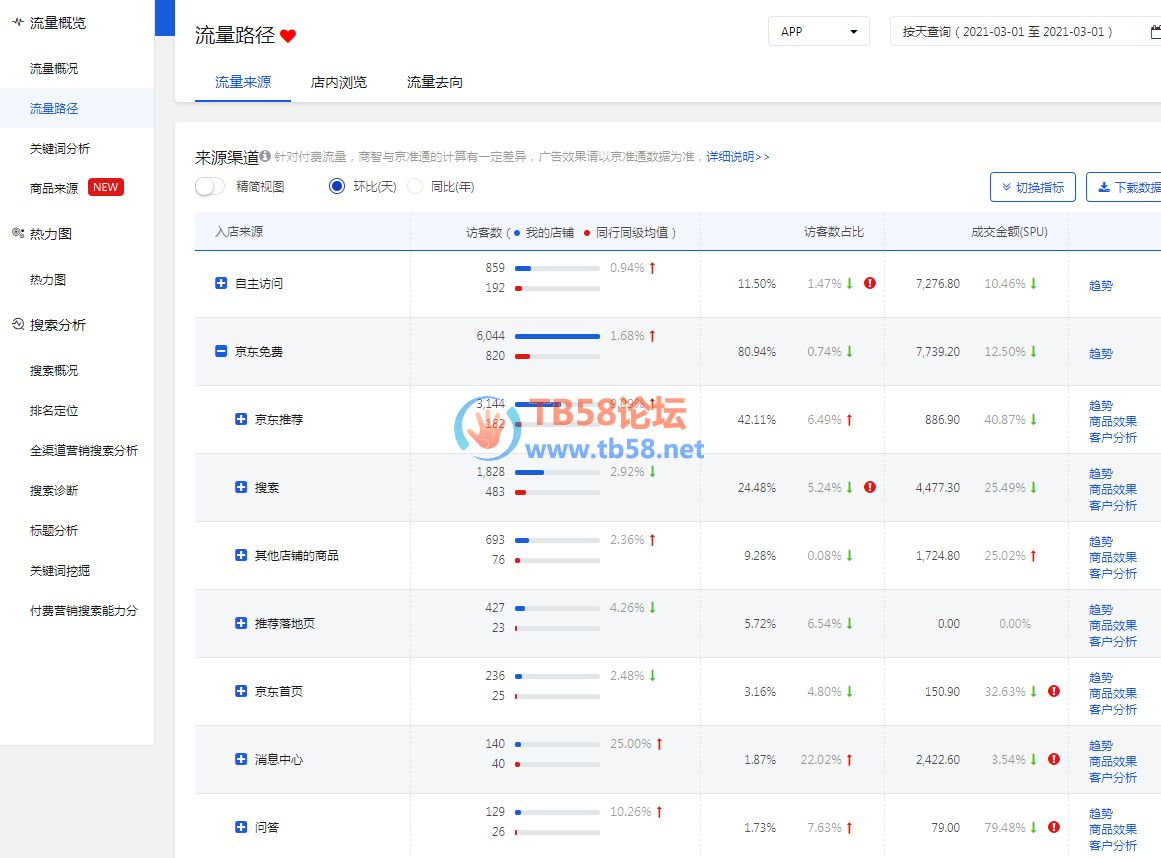
Task: Open the calendar icon in date picker
Action: coord(1155,31)
